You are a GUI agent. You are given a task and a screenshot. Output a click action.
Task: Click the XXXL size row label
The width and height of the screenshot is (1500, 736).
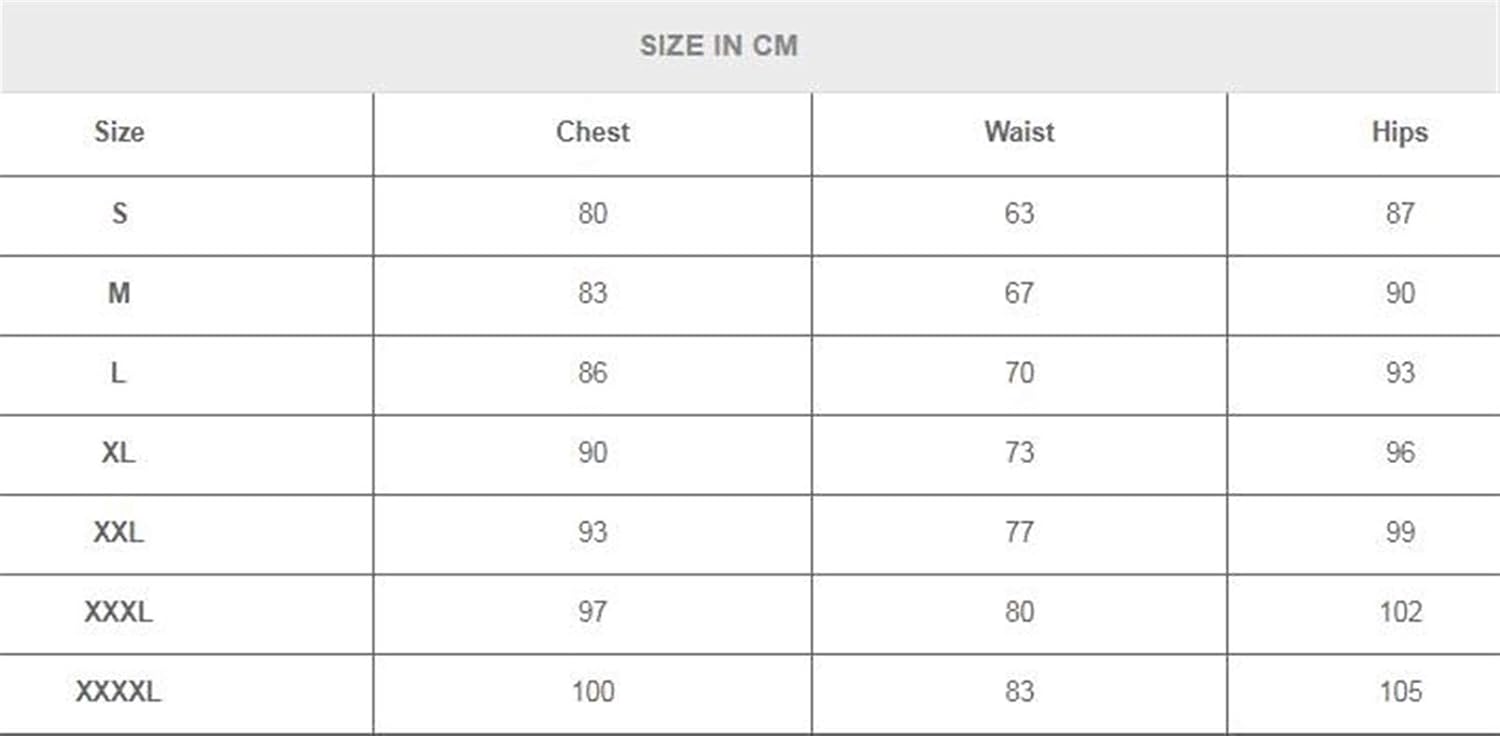(119, 612)
